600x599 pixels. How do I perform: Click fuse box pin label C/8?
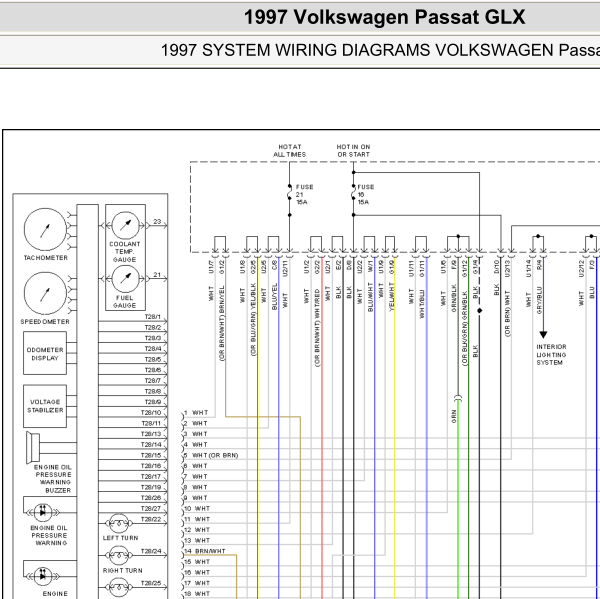pos(274,264)
